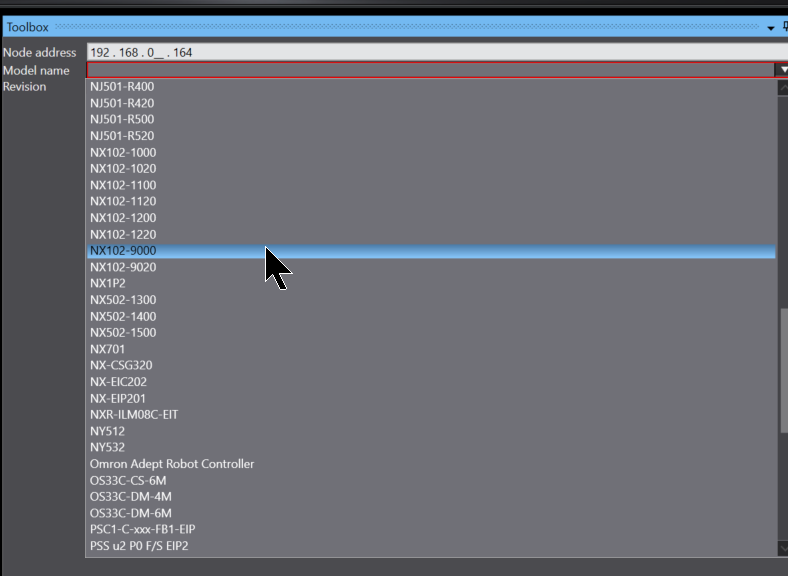Select PSS u2 P0 F/S EIP2
The width and height of the screenshot is (788, 576).
pos(139,546)
